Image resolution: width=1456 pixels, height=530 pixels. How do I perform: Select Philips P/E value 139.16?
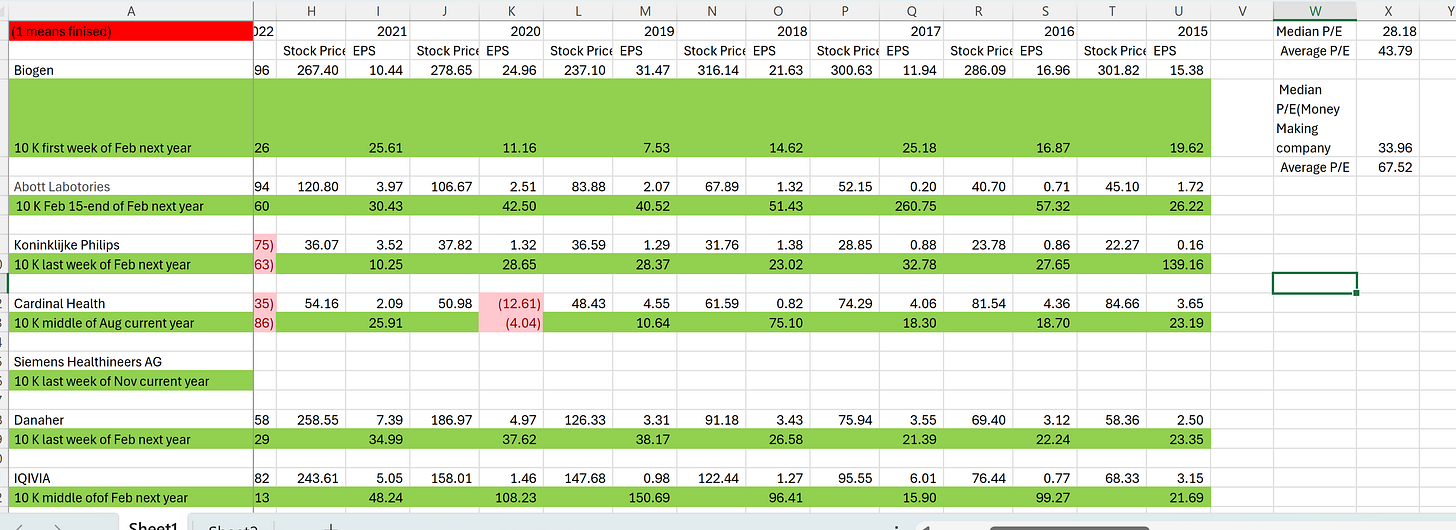1178,264
